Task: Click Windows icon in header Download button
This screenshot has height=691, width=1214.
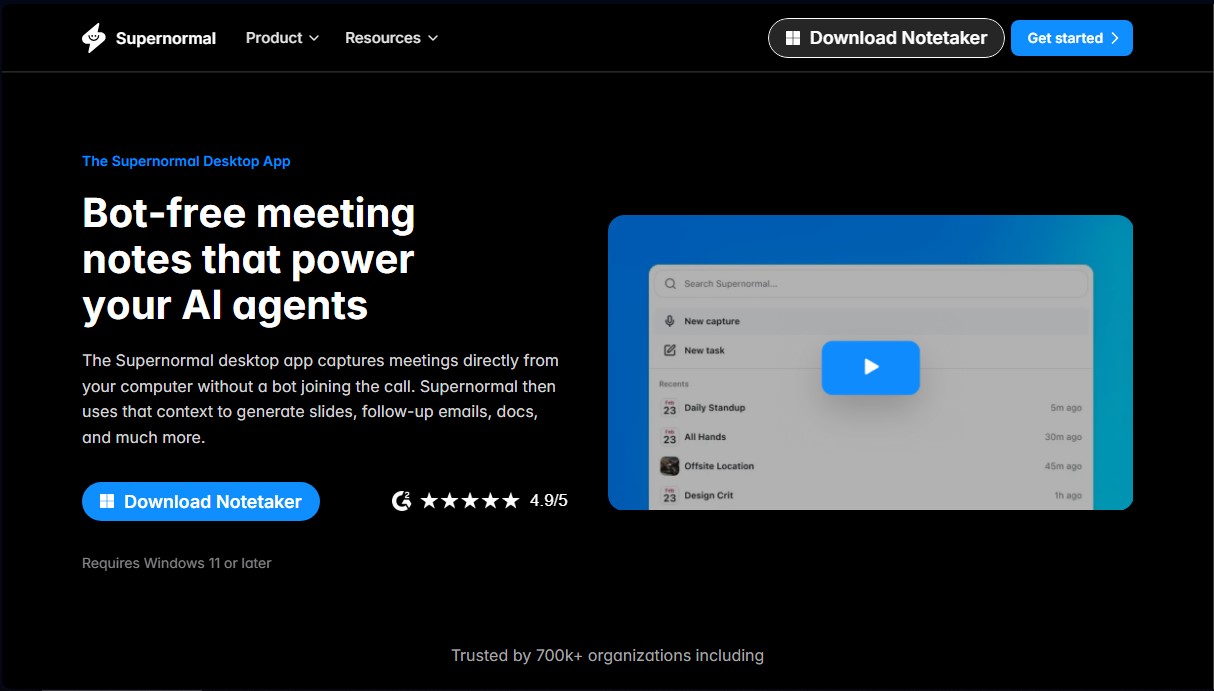Action: coord(793,38)
